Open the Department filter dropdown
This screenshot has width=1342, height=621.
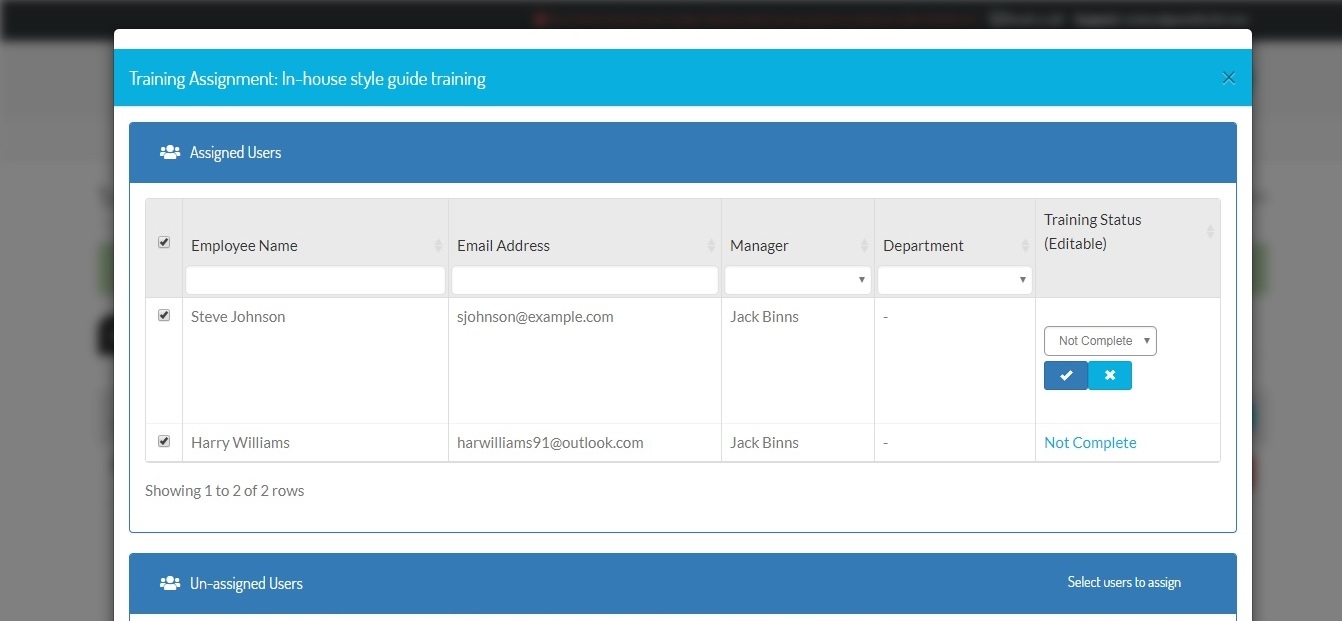point(954,280)
